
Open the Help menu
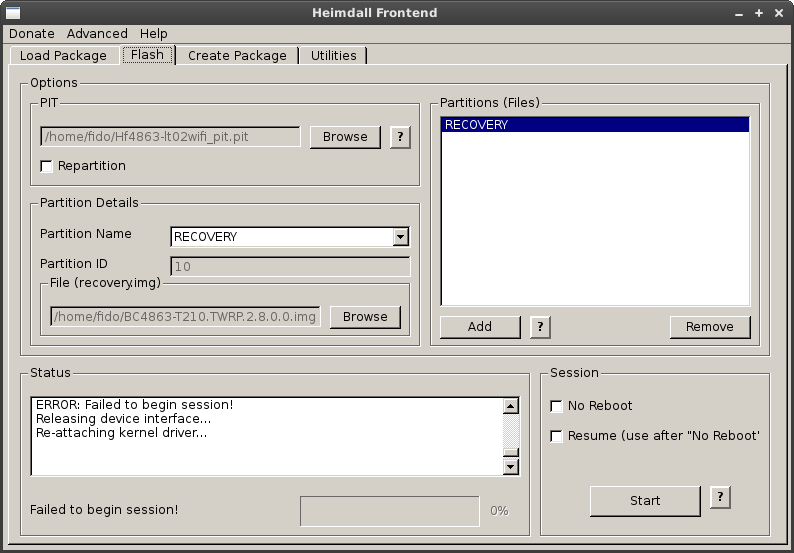[153, 34]
